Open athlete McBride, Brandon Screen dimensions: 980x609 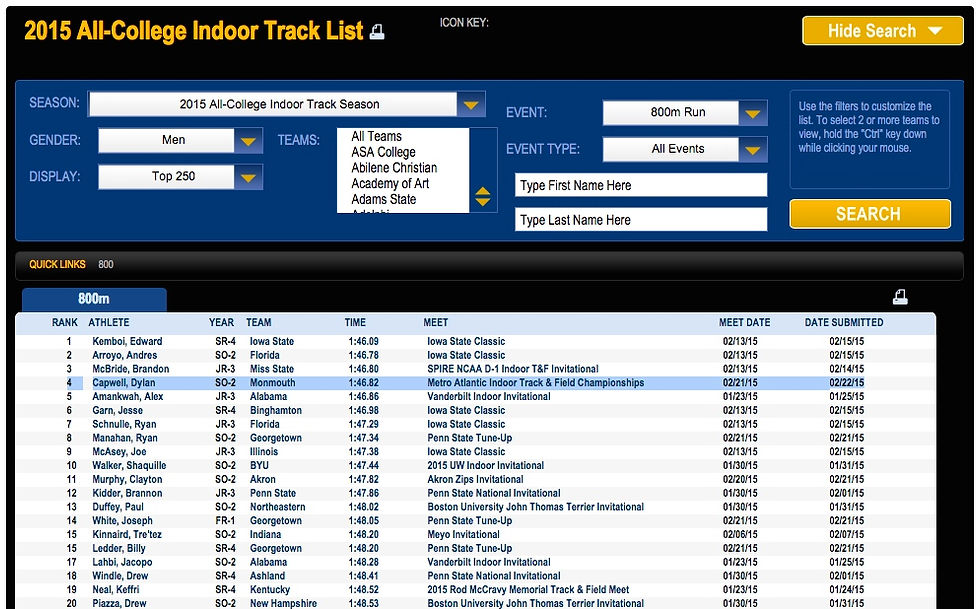click(x=131, y=369)
